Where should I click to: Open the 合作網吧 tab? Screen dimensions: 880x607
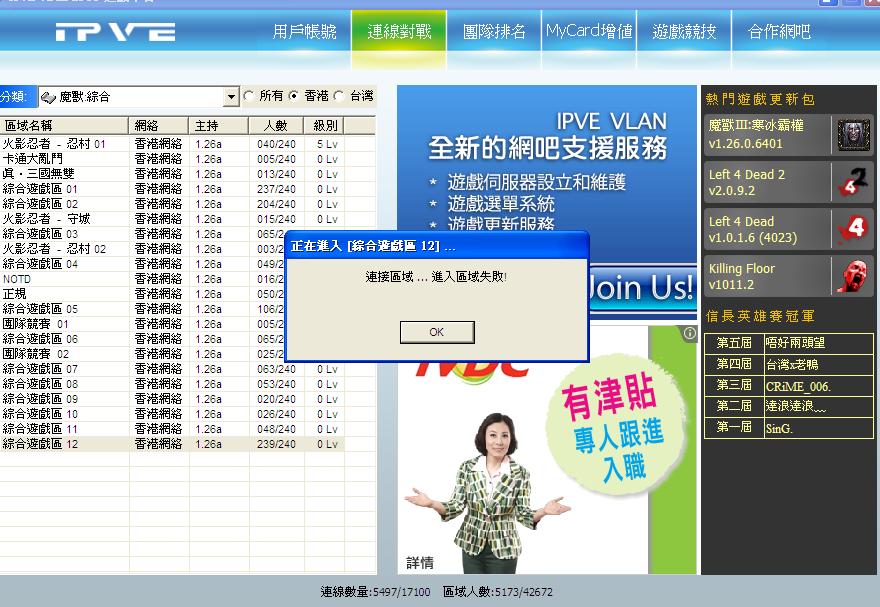tap(779, 31)
